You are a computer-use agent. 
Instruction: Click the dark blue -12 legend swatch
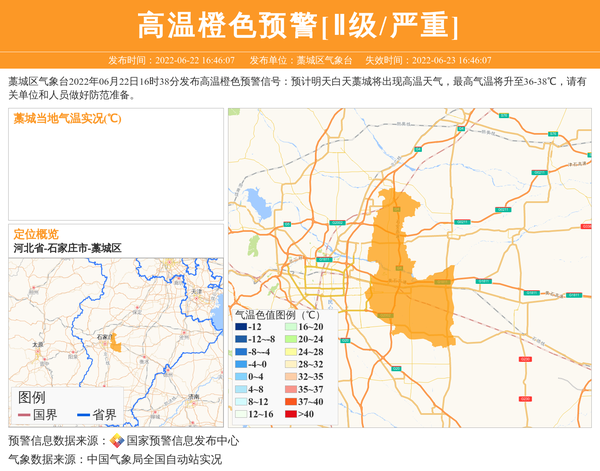(241, 327)
